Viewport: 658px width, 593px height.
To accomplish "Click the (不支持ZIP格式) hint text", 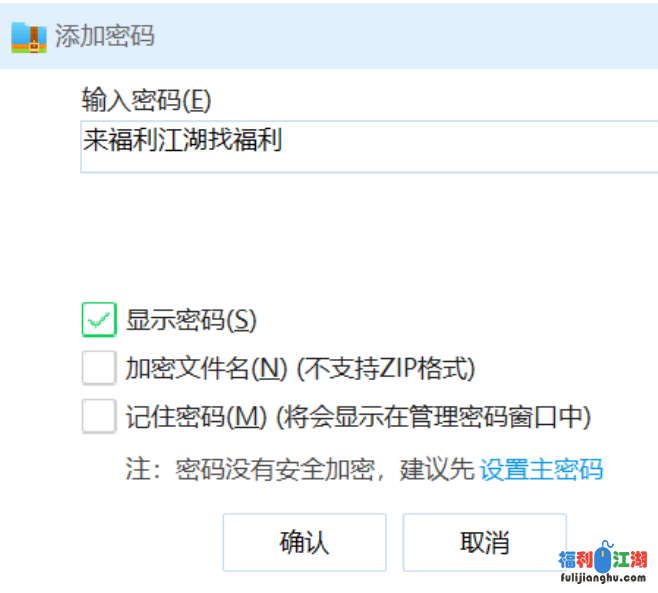I will pos(383,368).
